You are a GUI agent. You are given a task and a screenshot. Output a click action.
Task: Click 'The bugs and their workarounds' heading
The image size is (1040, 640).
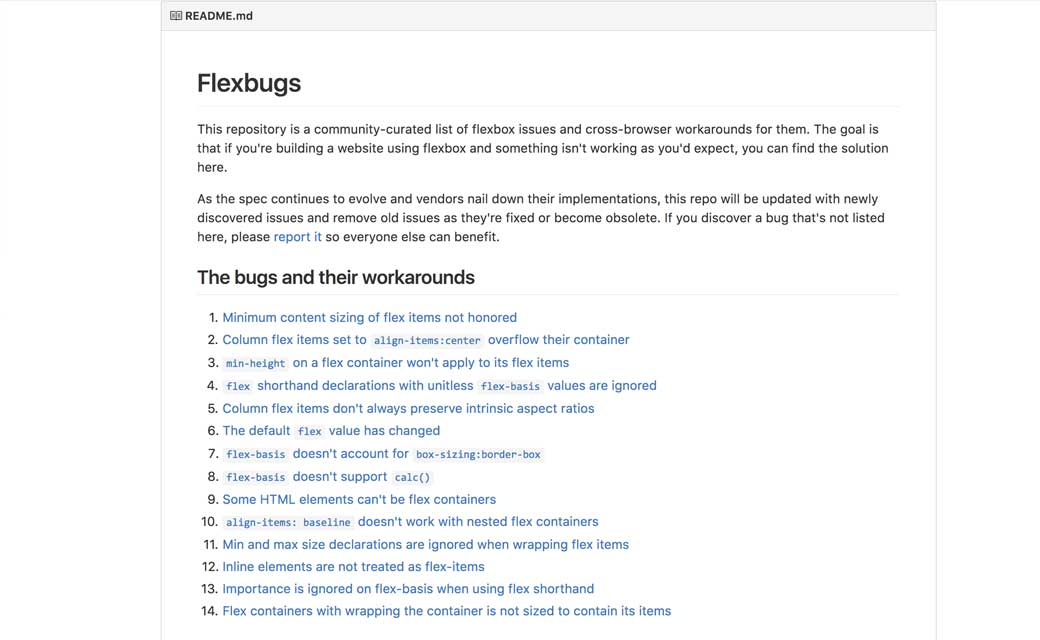(336, 278)
